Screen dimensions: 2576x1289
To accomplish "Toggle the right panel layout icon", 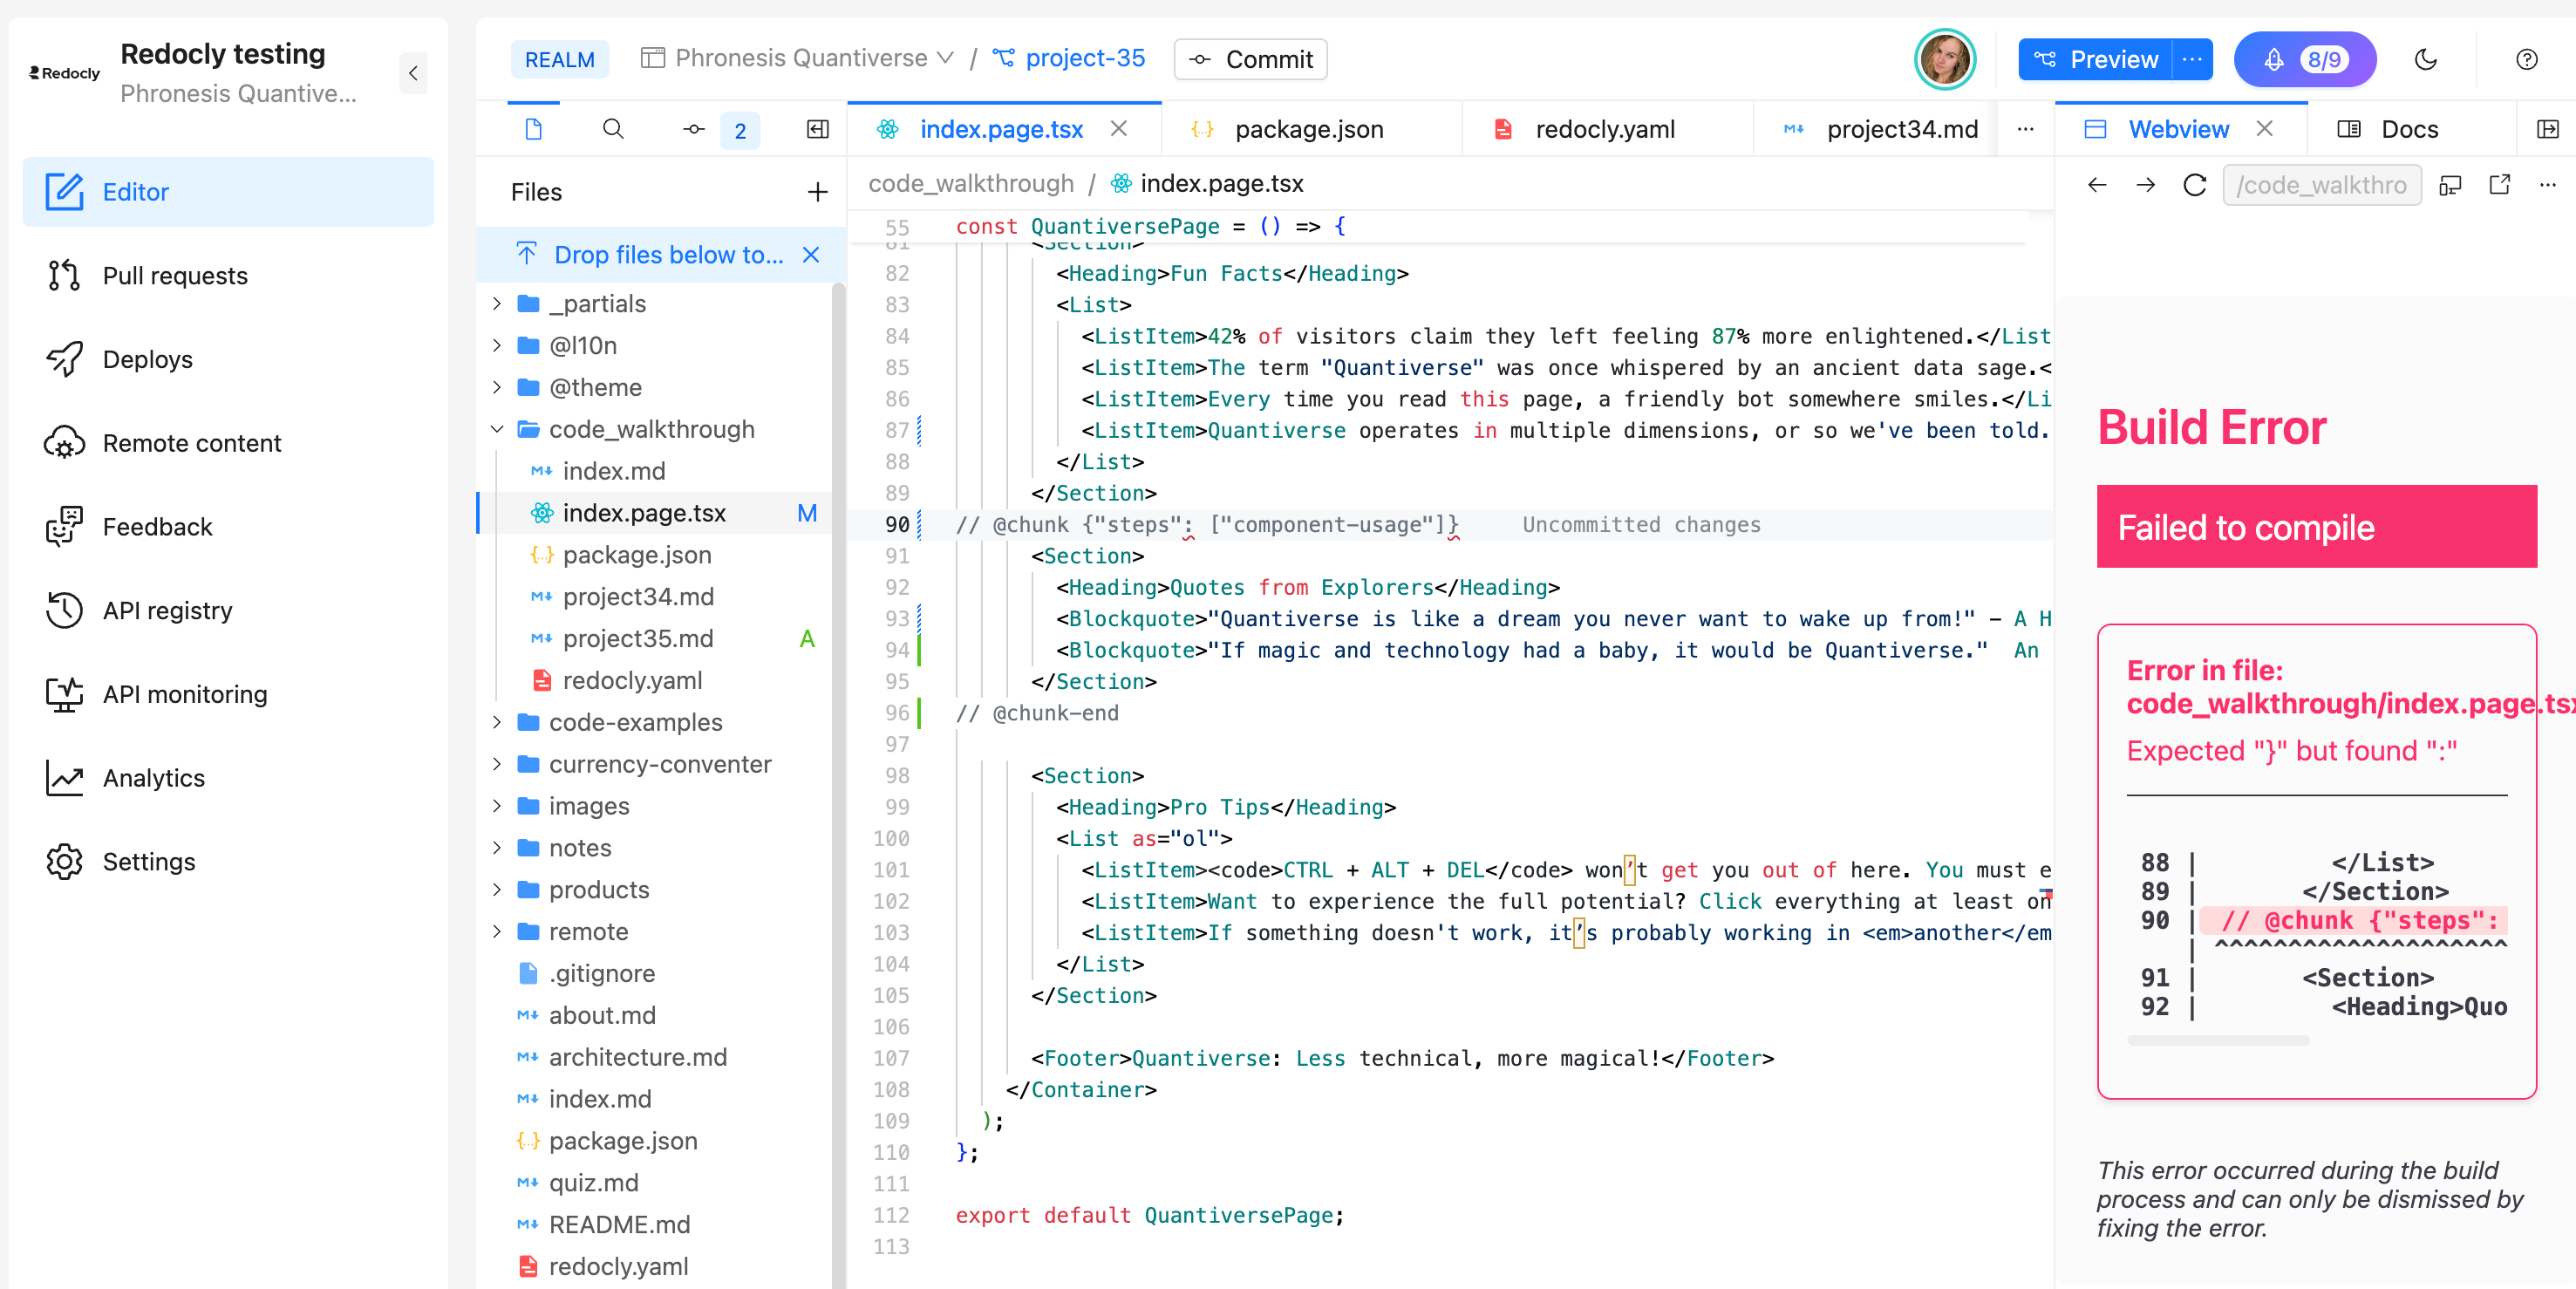I will click(2547, 129).
